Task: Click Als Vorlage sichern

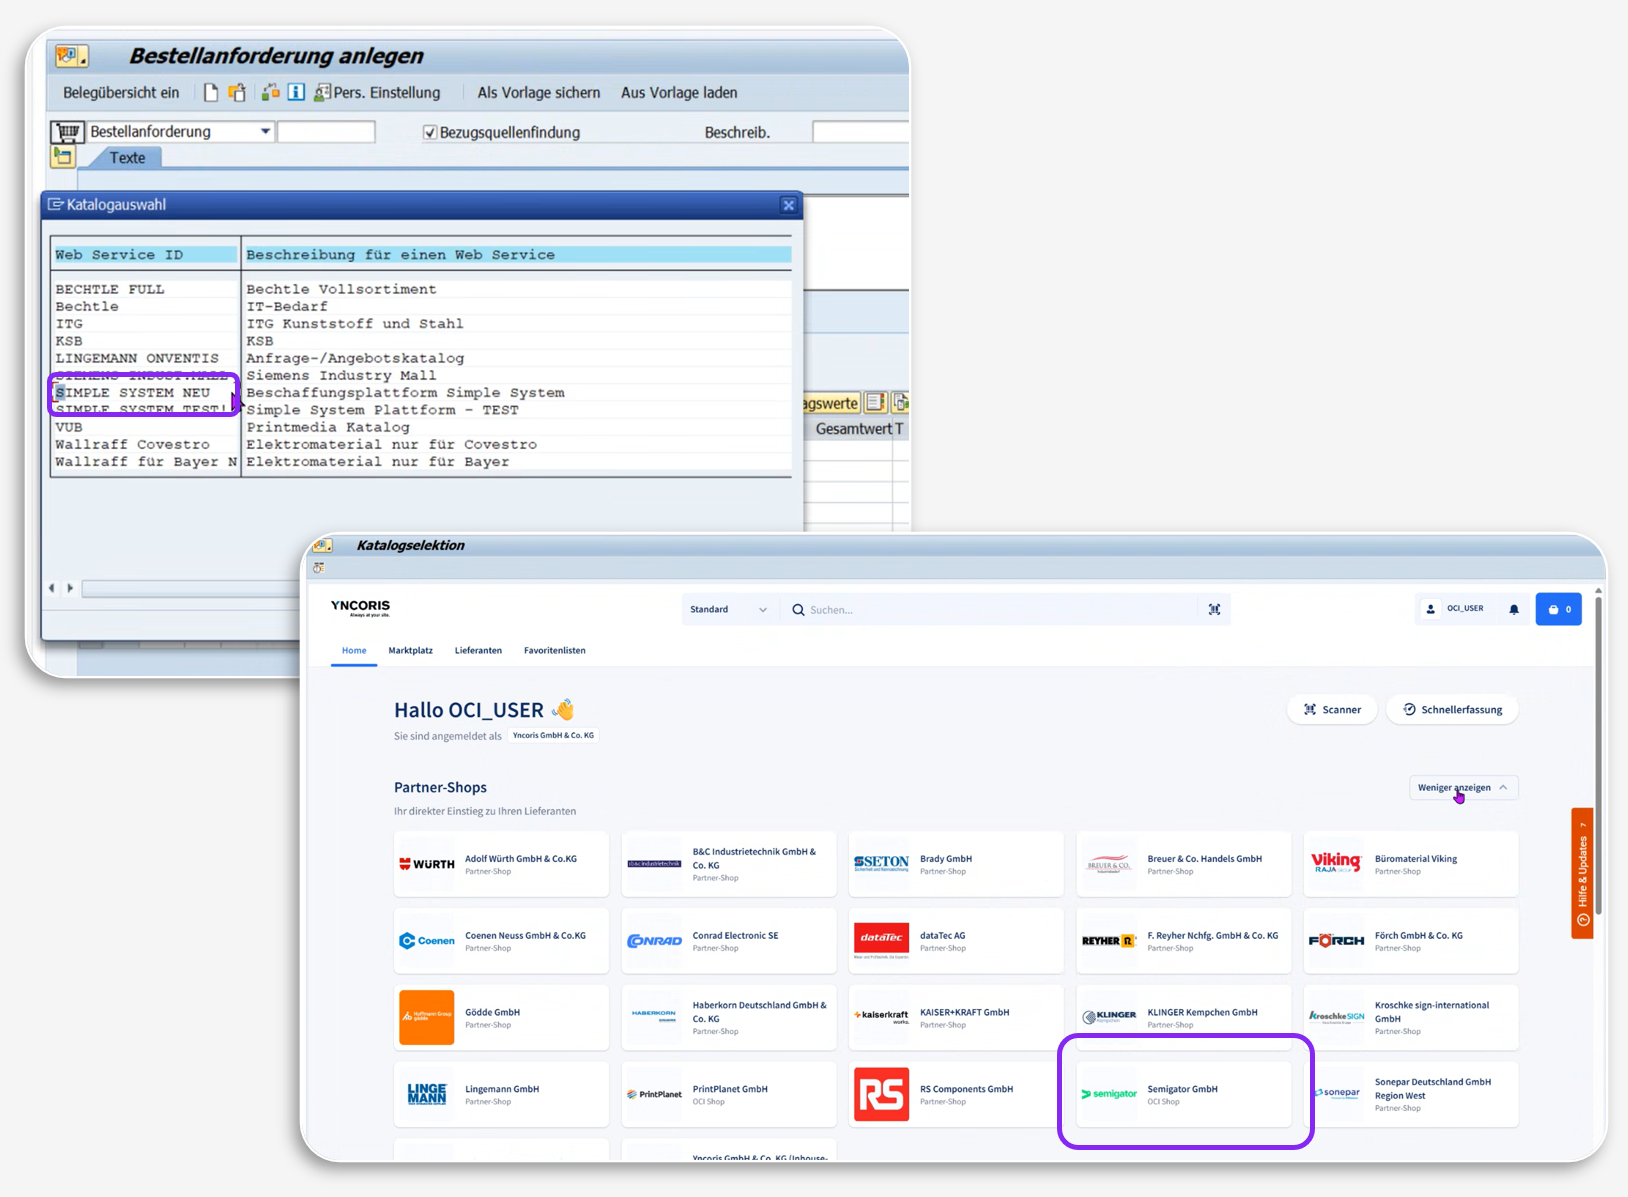Action: [x=539, y=93]
